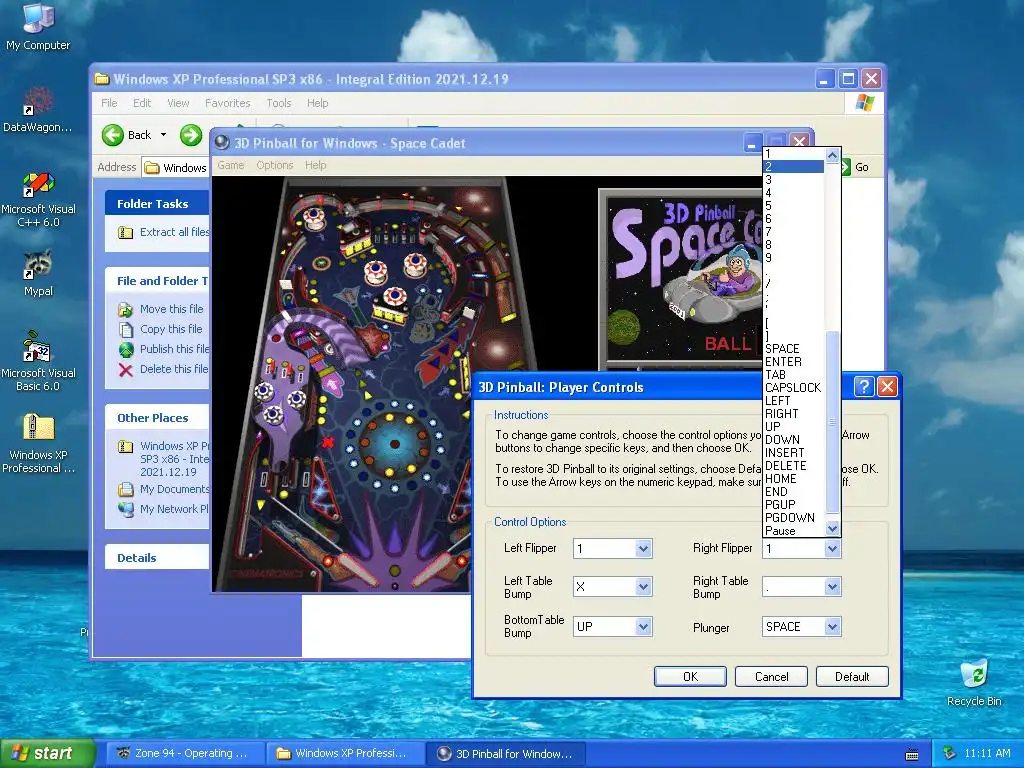Open the Tools menu in Explorer window
The width and height of the screenshot is (1024, 768).
(x=279, y=103)
